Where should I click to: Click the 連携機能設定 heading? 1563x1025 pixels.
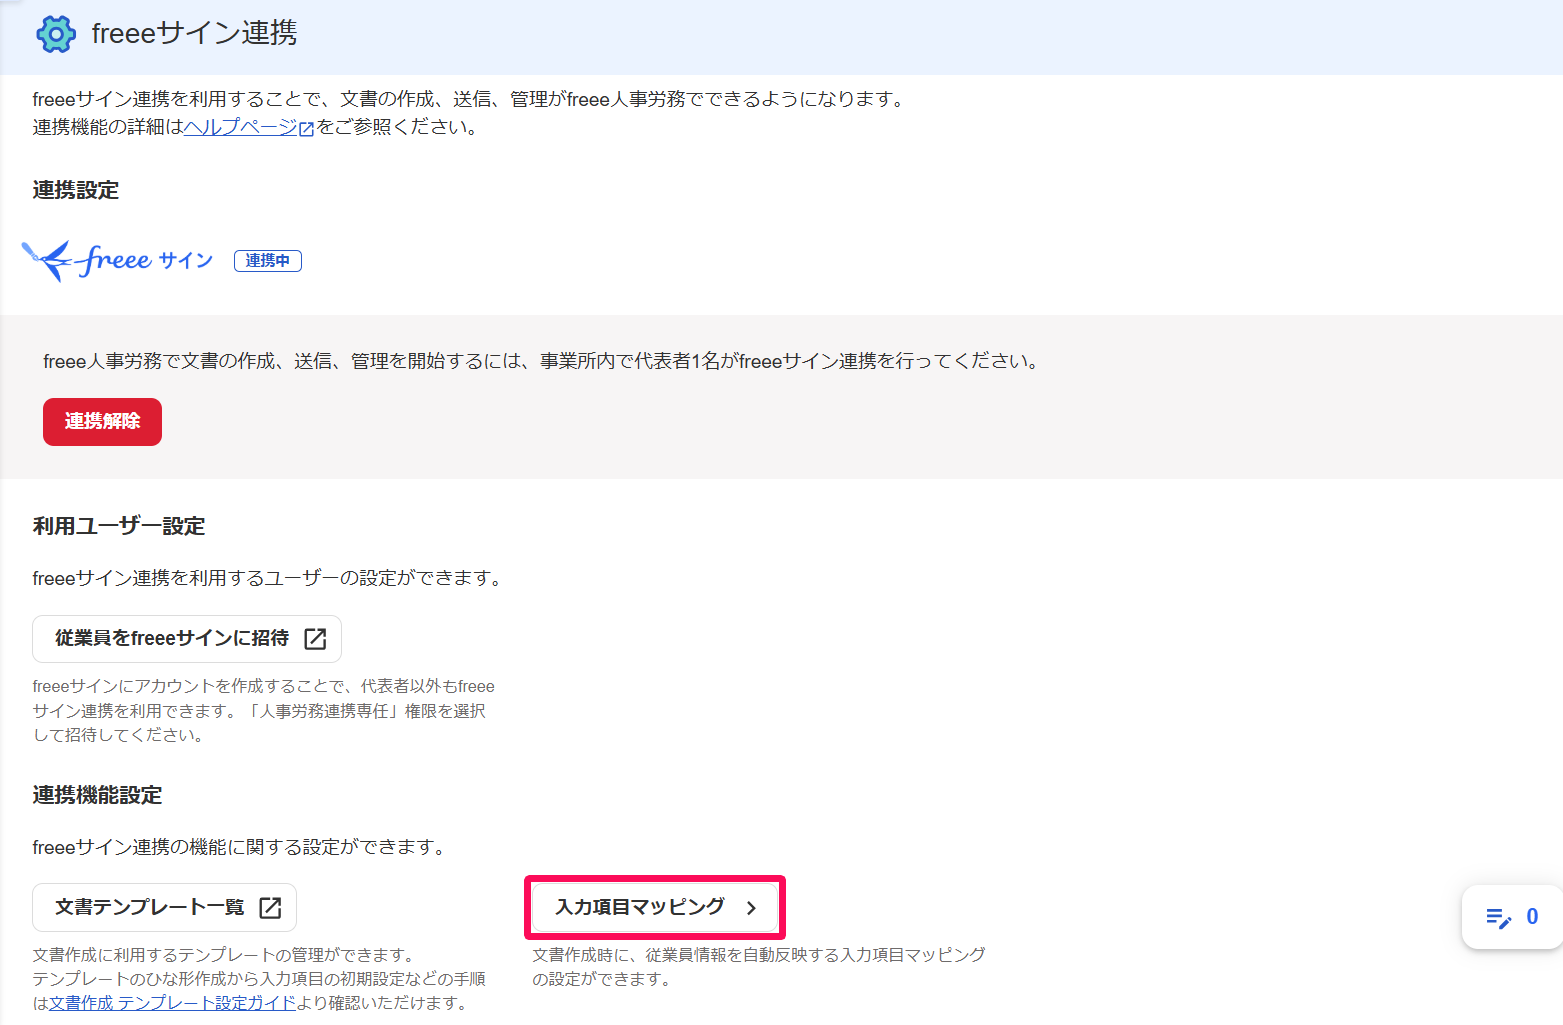(x=97, y=795)
